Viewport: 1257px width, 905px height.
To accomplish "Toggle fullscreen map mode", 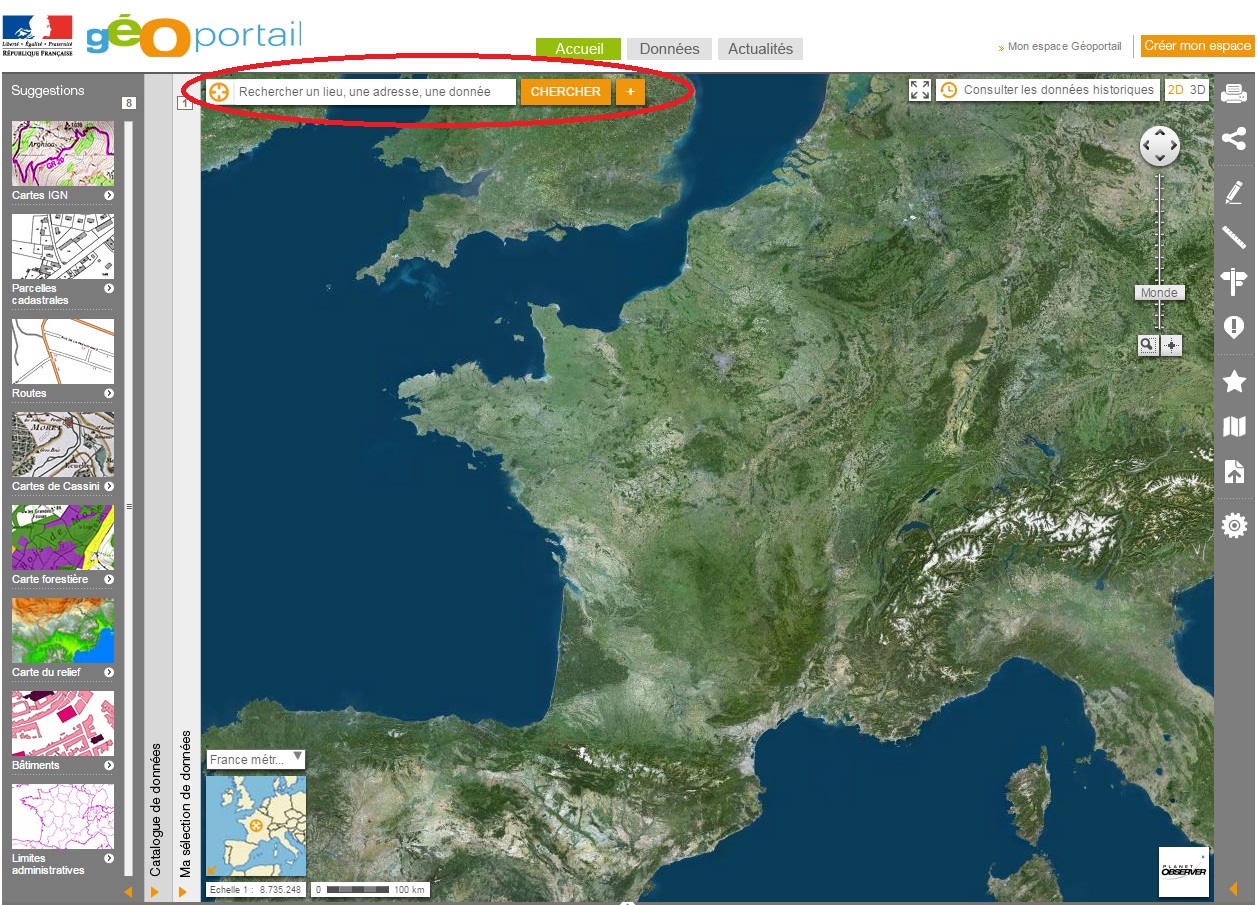I will [x=920, y=90].
